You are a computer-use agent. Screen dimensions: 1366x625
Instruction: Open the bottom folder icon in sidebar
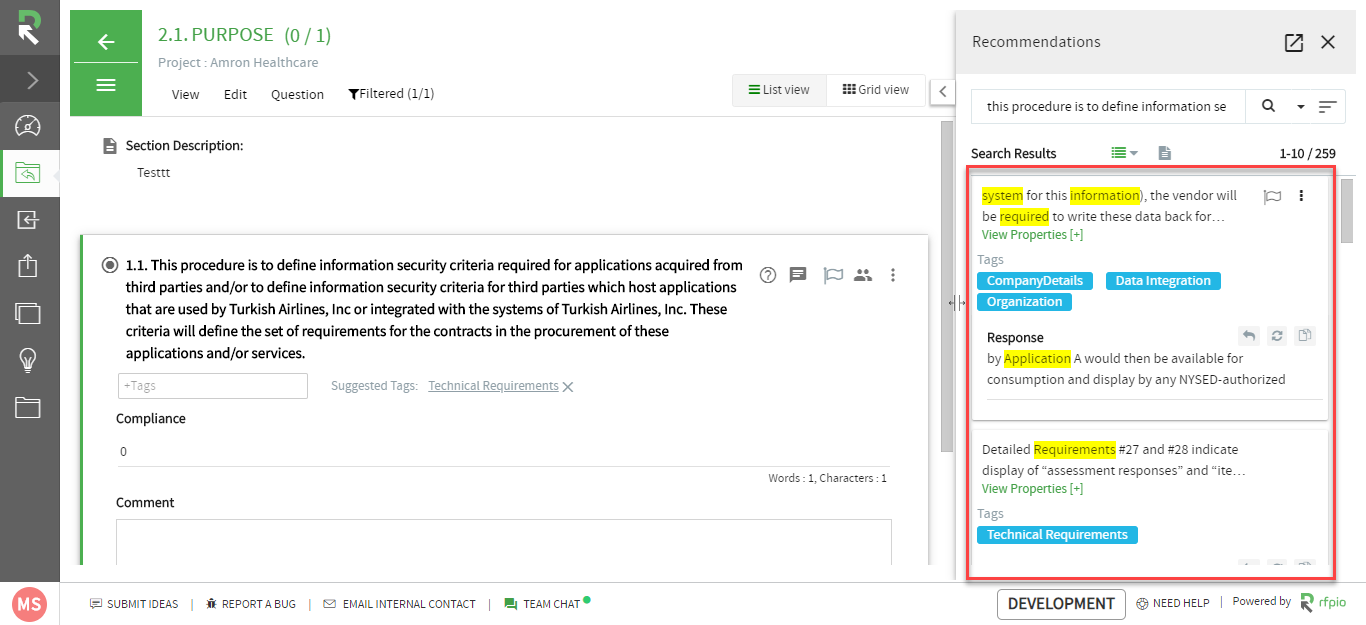click(28, 407)
